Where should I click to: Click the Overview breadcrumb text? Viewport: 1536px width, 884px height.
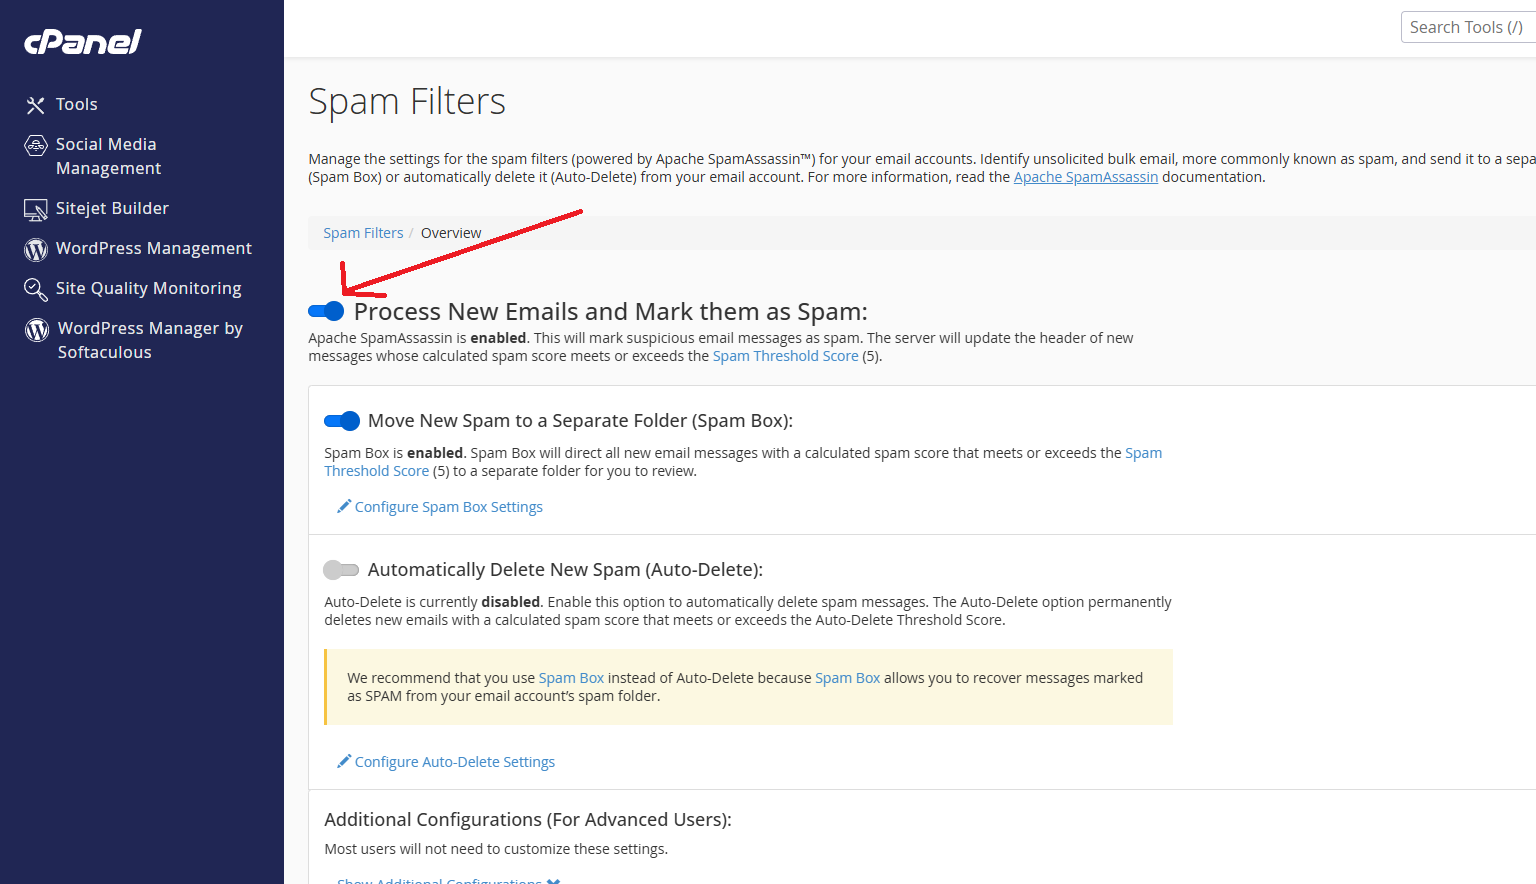click(451, 233)
